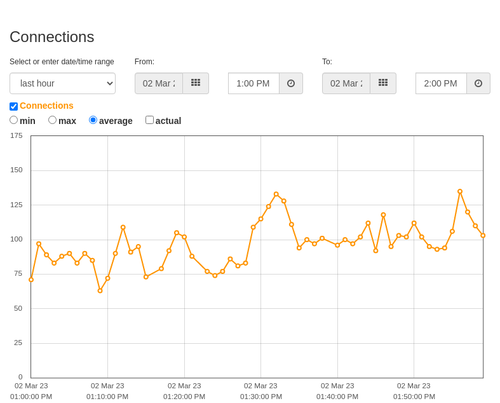Click the peak data point near 01:32 PM

(x=276, y=194)
